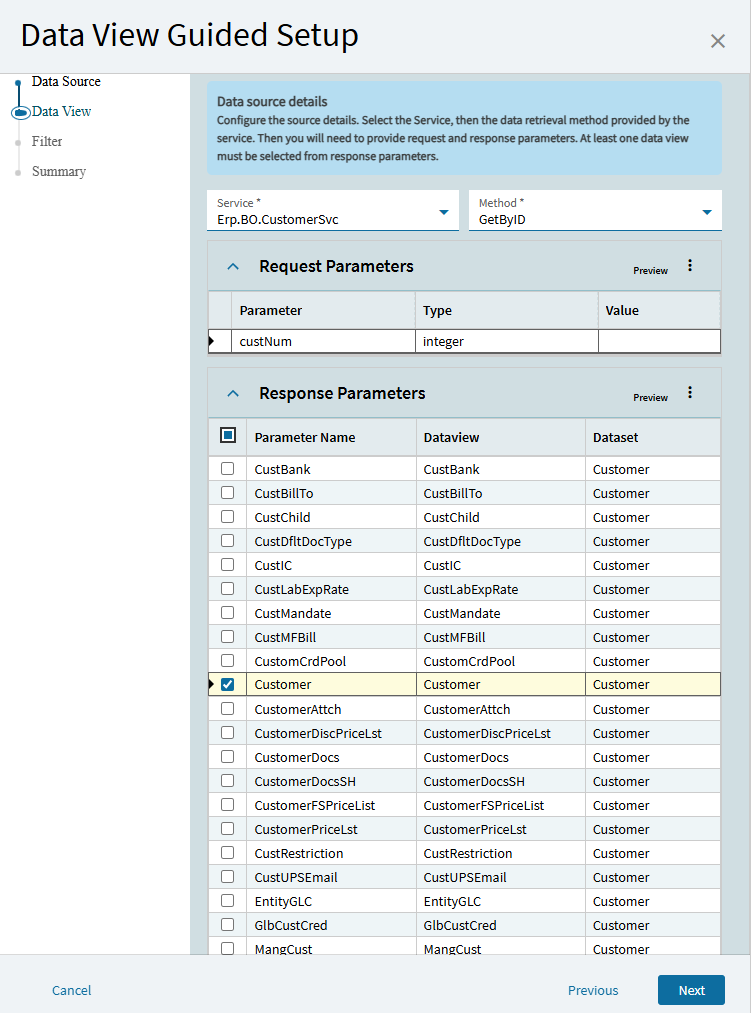
Task: Open the Method dropdown showing GetByID
Action: coord(706,212)
